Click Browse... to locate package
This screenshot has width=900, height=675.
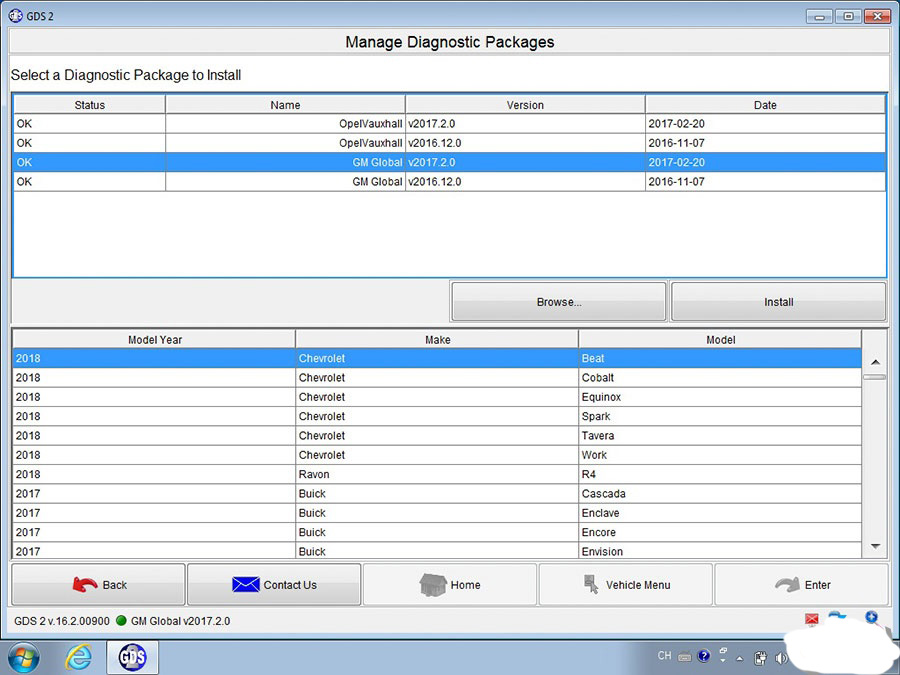tap(558, 301)
